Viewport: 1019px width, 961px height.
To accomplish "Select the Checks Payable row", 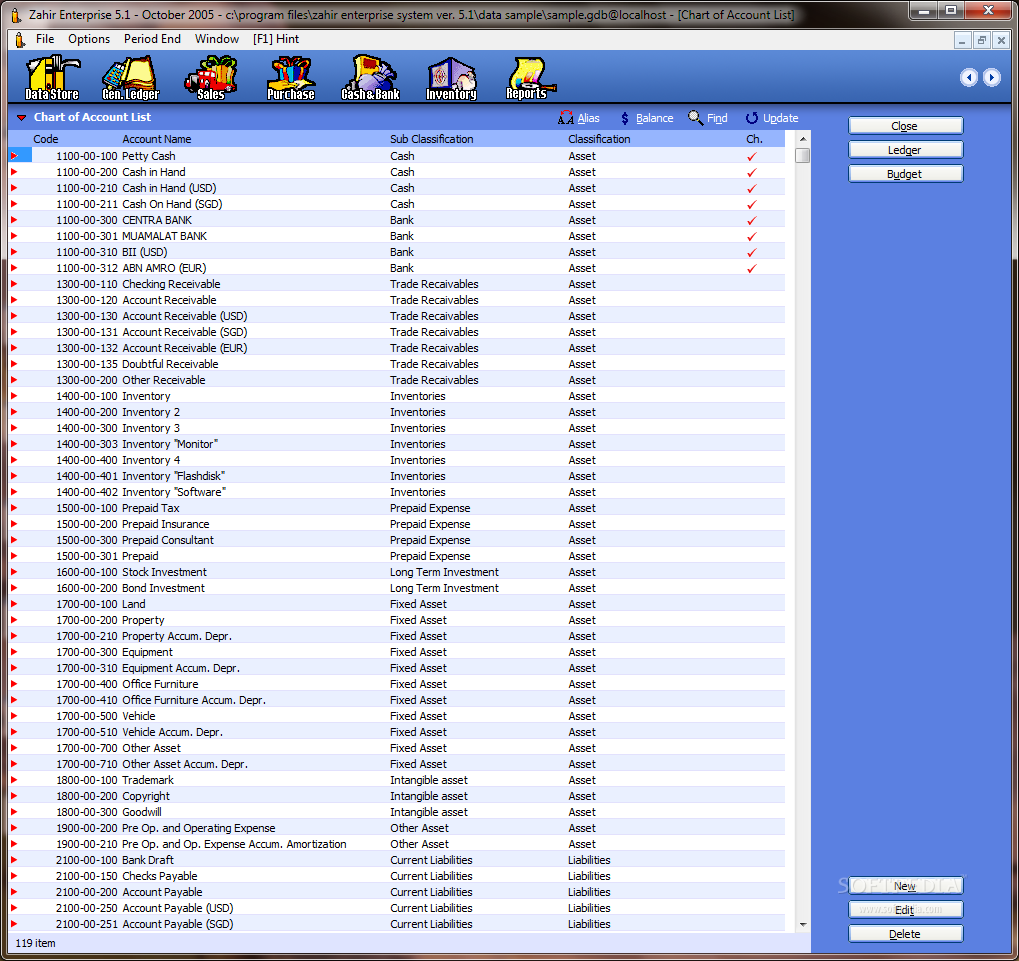I will pos(396,876).
